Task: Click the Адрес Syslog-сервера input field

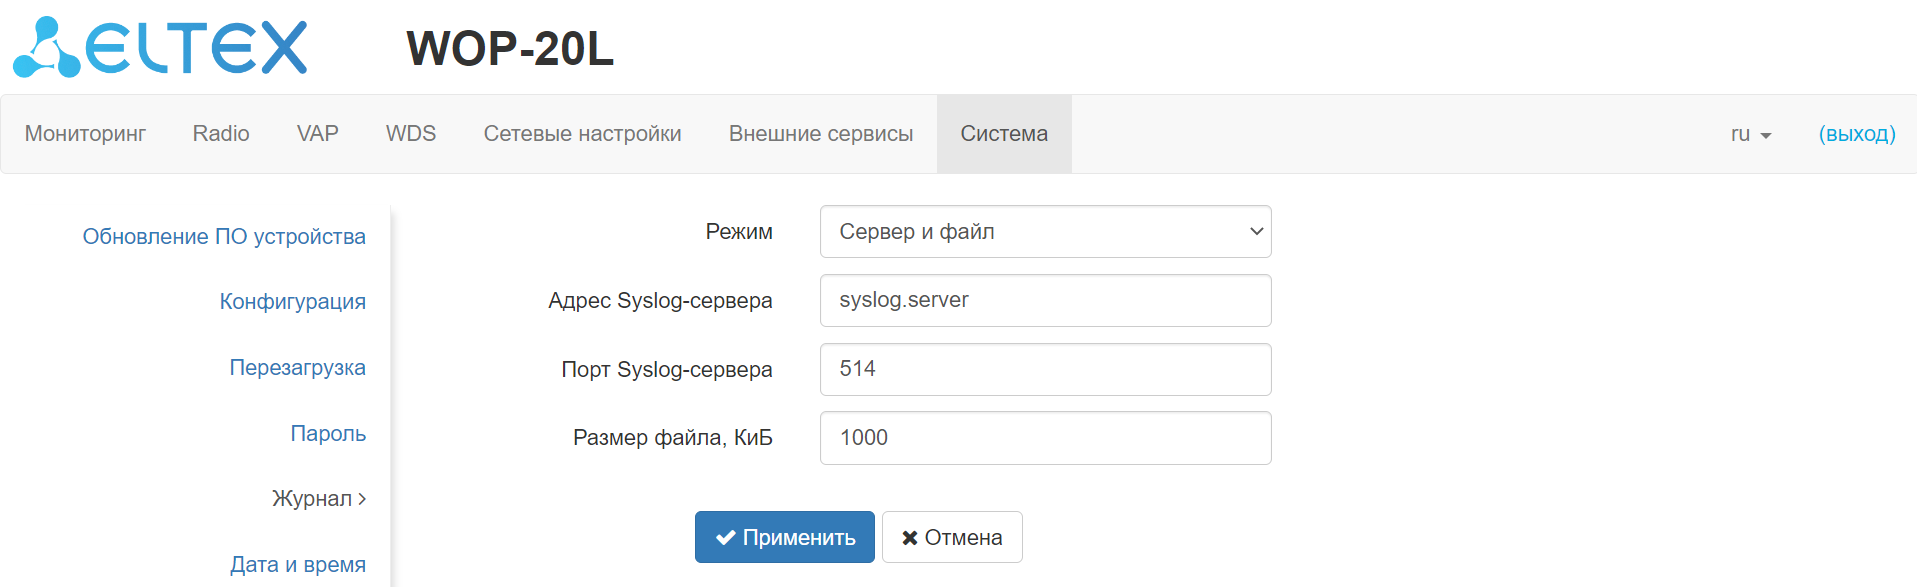Action: coord(1045,301)
